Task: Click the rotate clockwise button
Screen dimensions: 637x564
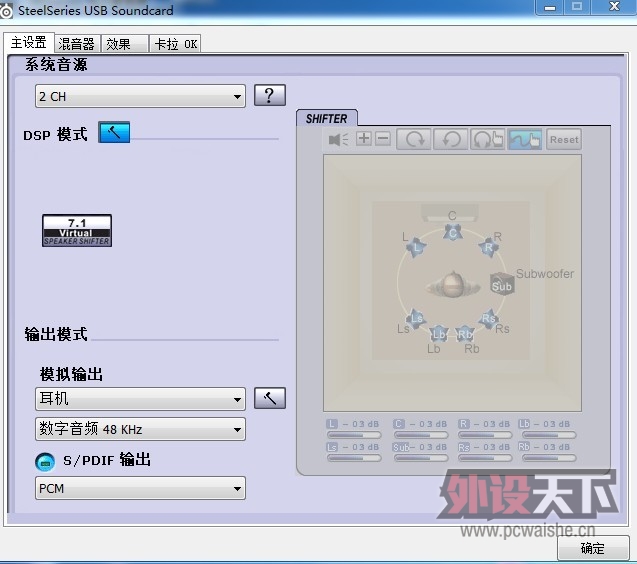Action: pos(414,139)
